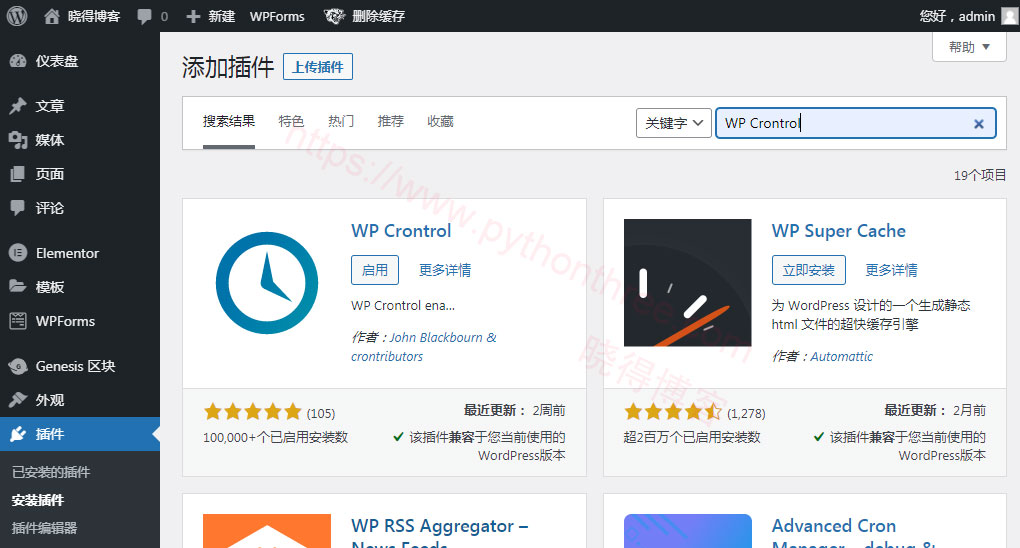This screenshot has height=548, width=1020.
Task: Visit the site via home icon
Action: (x=51, y=16)
